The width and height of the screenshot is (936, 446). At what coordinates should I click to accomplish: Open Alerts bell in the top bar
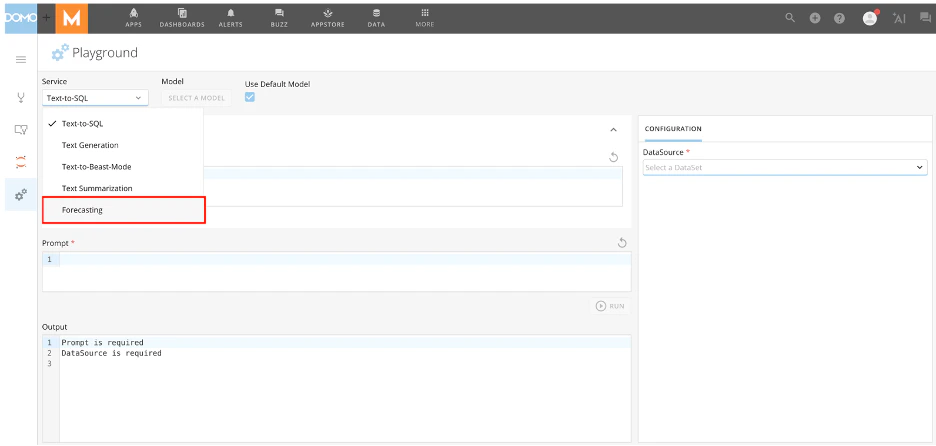(x=230, y=18)
